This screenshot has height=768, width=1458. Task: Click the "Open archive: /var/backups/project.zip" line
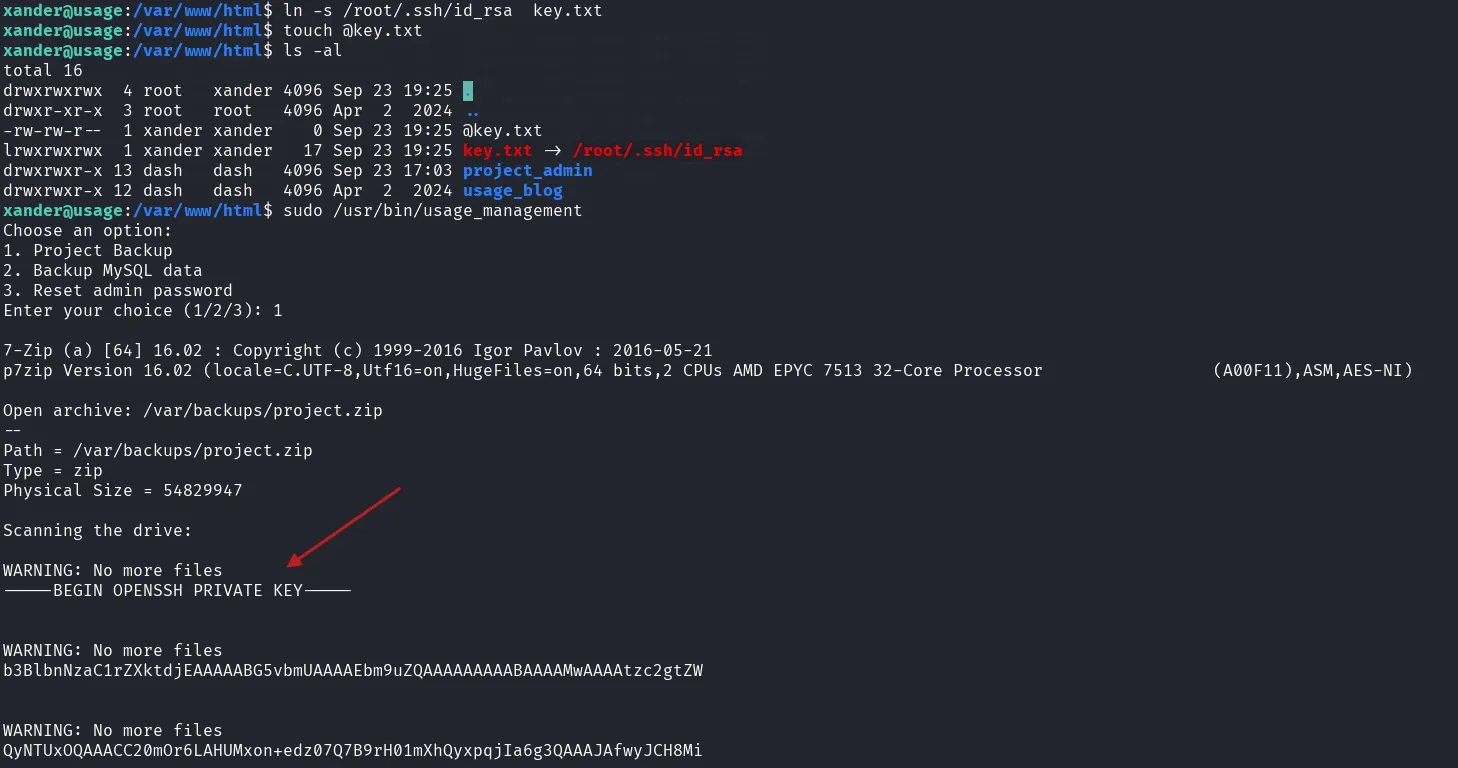pyautogui.click(x=193, y=411)
